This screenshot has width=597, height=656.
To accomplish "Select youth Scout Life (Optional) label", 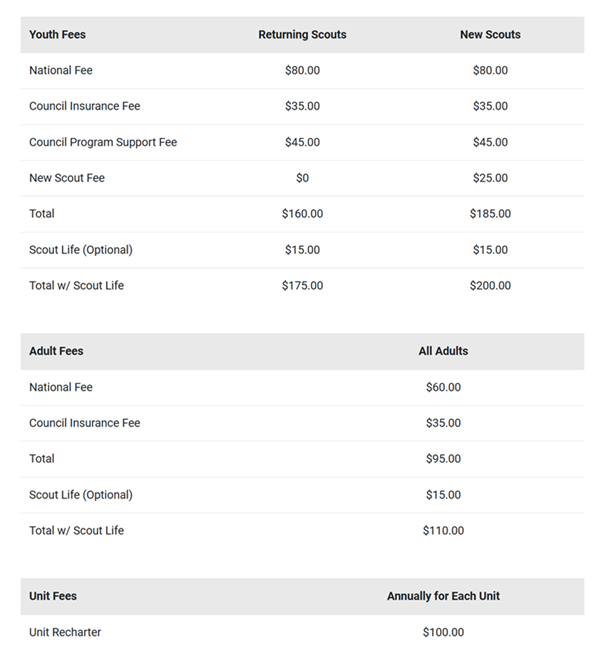I will click(x=81, y=250).
